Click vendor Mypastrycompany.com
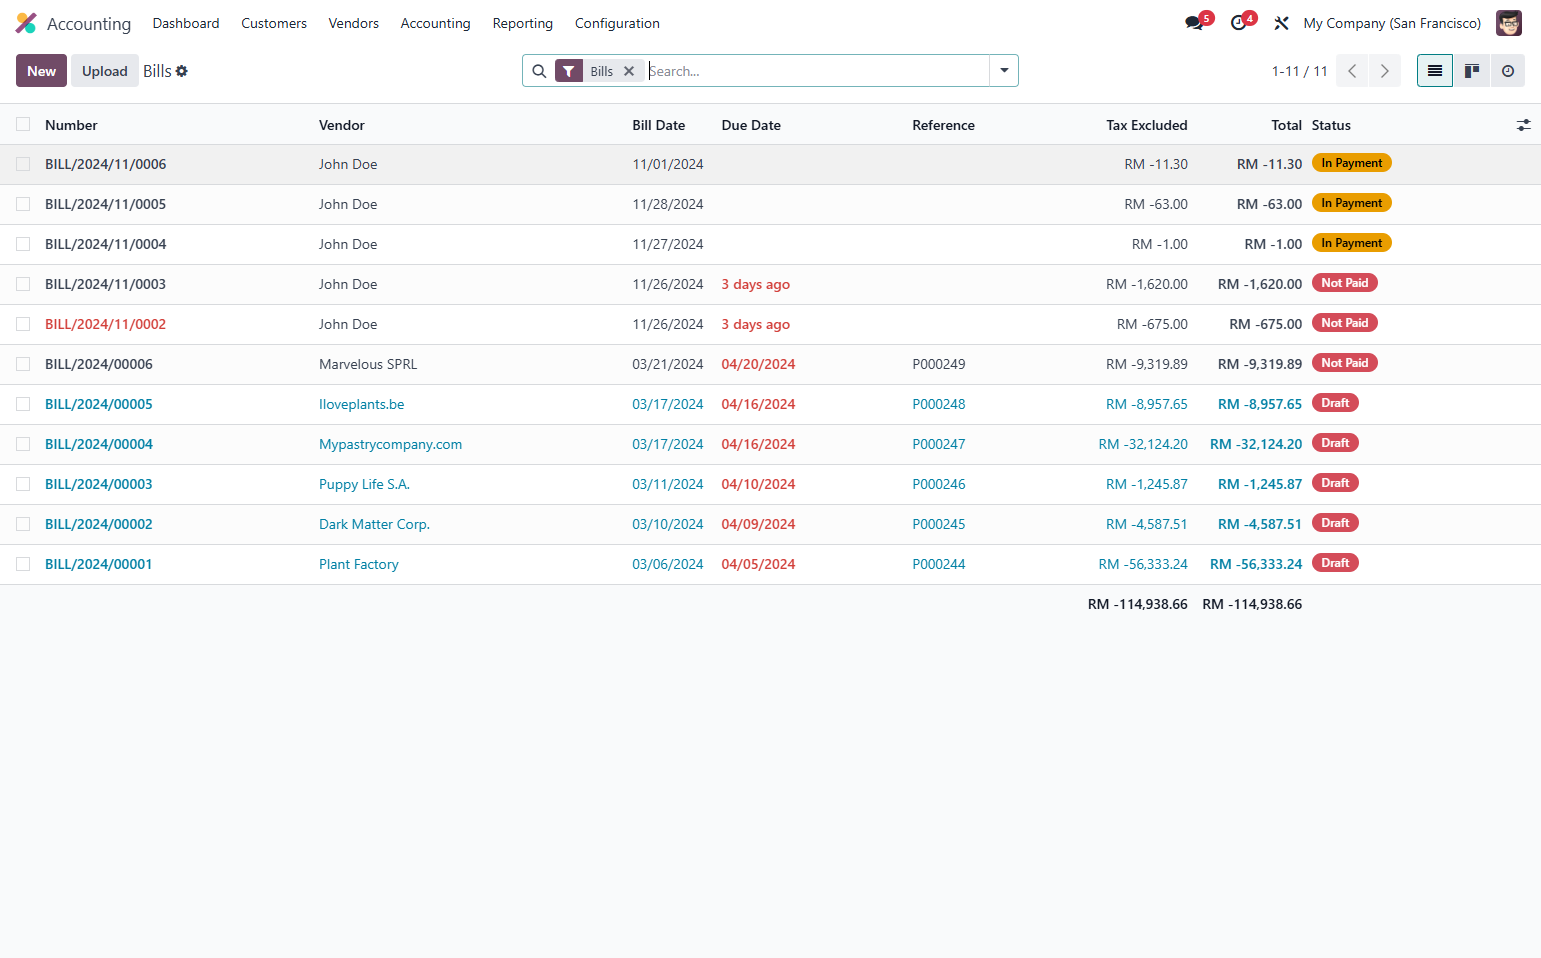 tap(390, 444)
